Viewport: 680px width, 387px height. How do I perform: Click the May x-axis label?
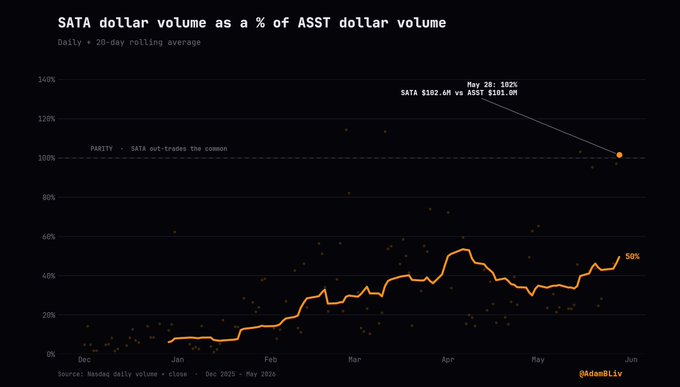[538, 360]
